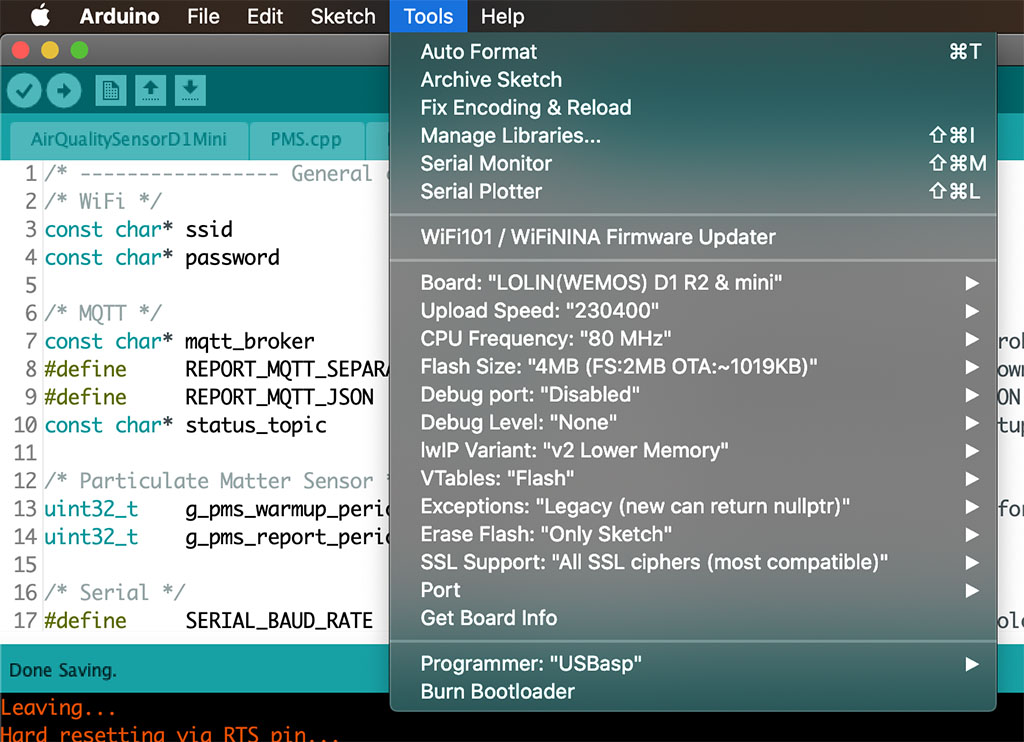
Task: Click SERIAL_BAUD_RATE on line 17
Action: 279,621
